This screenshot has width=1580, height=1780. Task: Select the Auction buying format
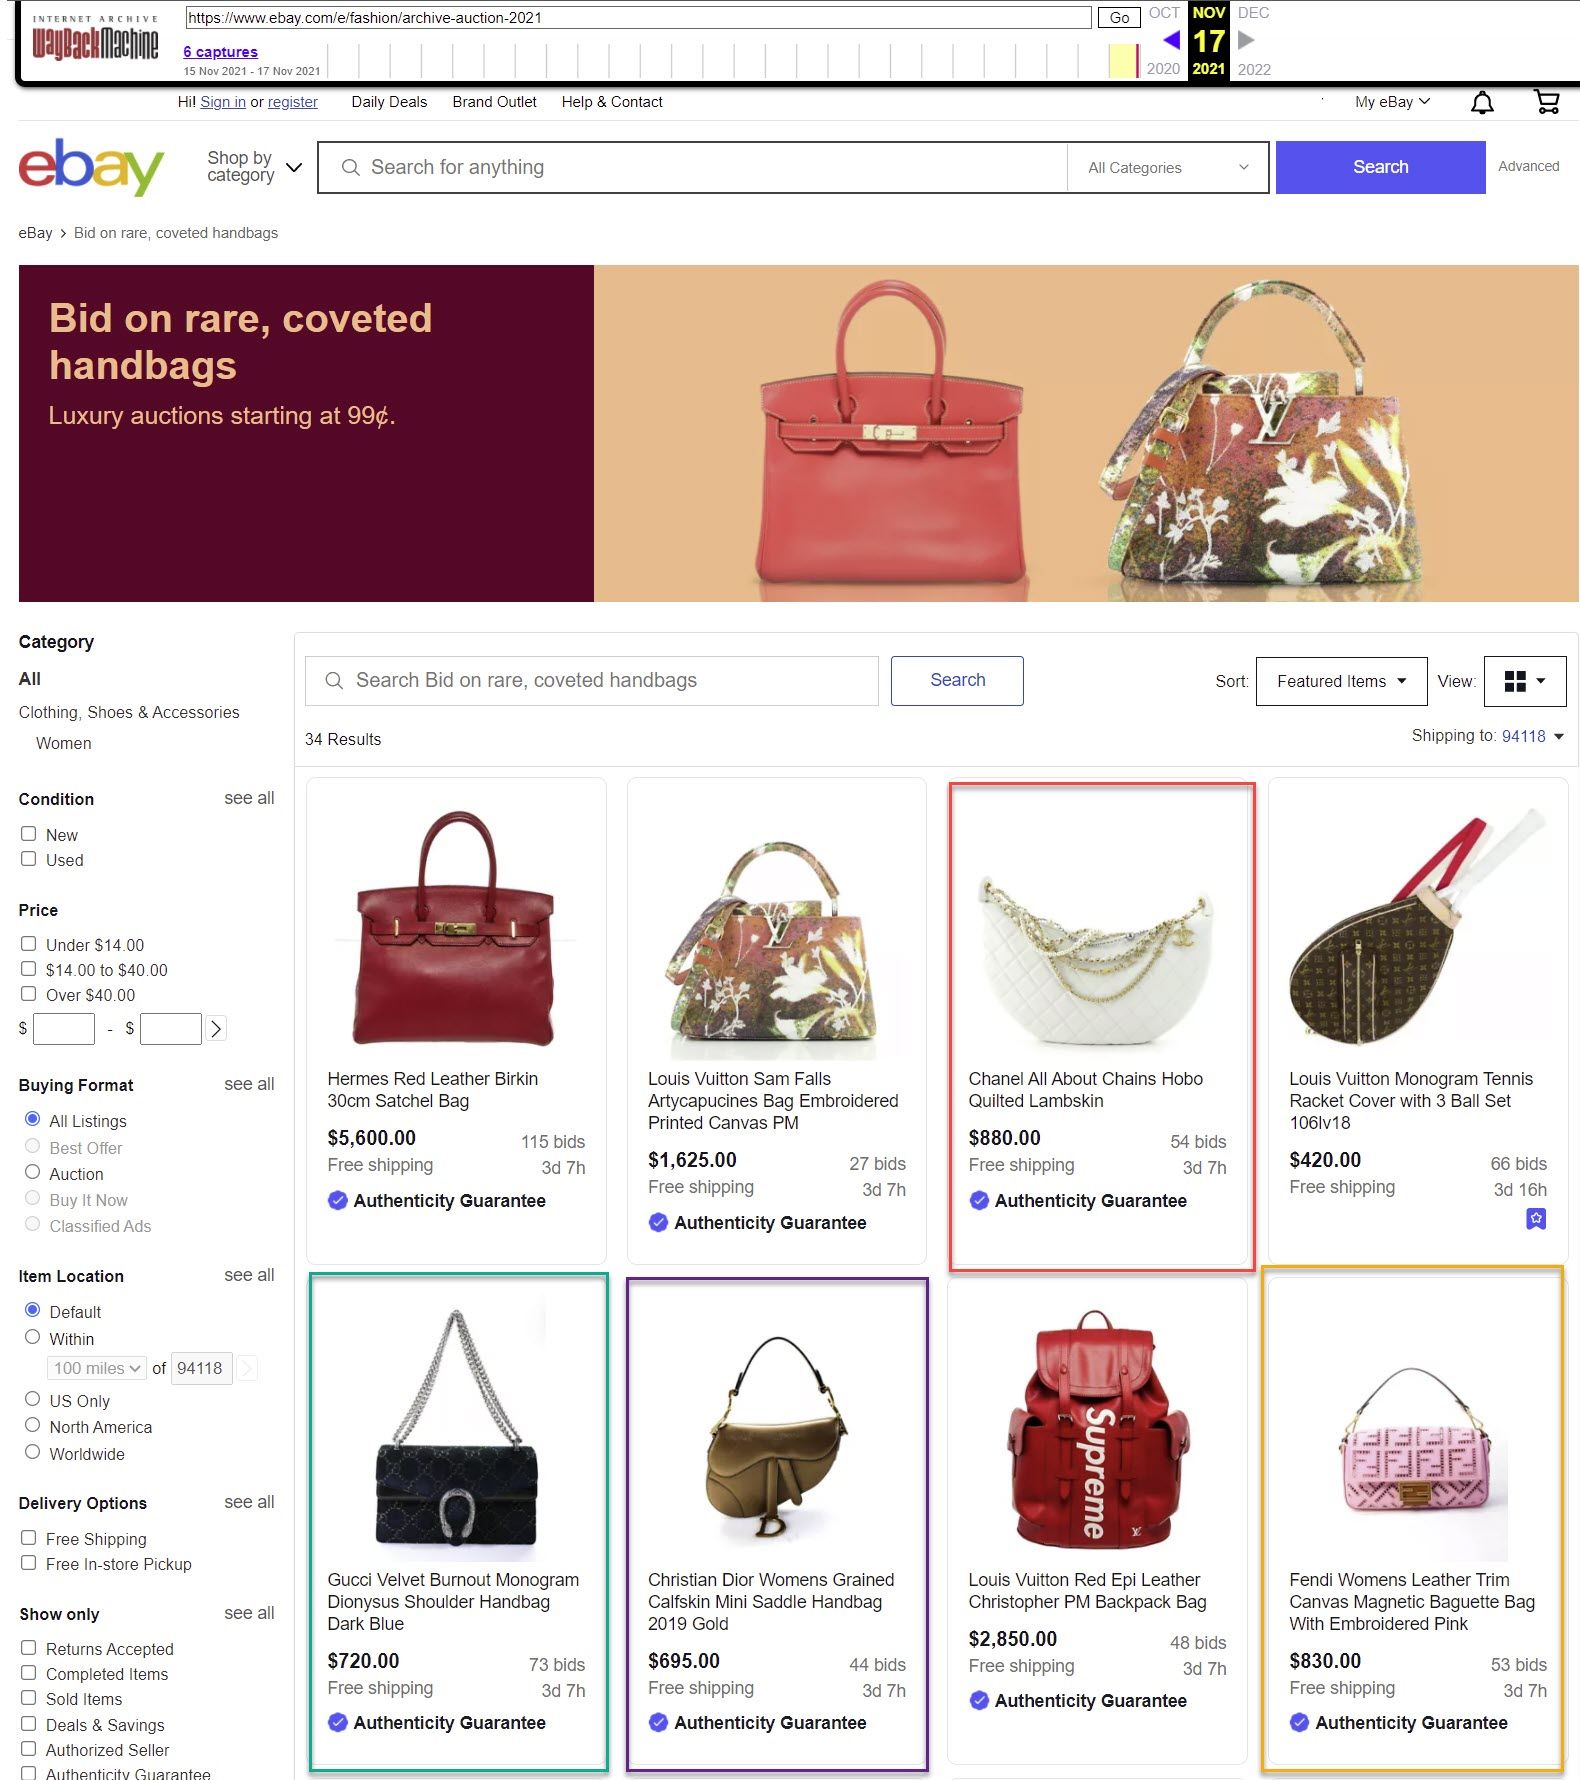point(33,1172)
